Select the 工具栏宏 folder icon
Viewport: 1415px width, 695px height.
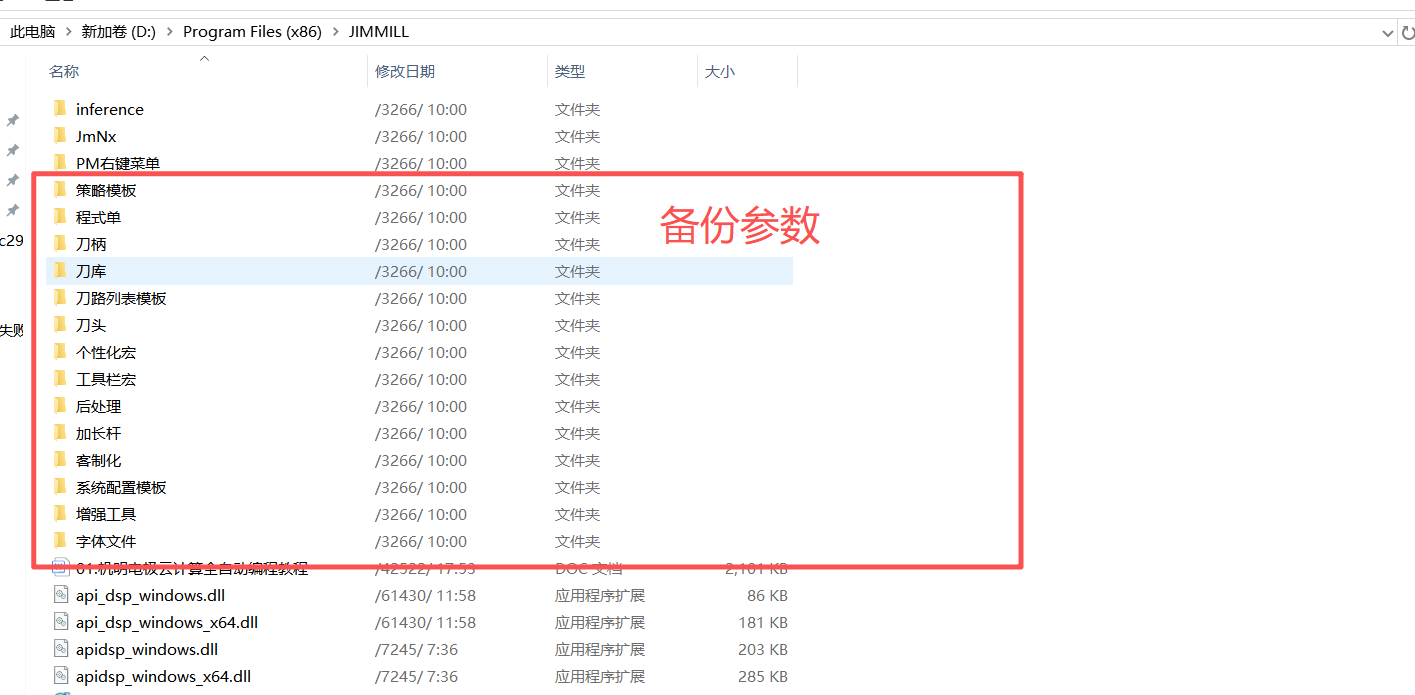point(60,379)
